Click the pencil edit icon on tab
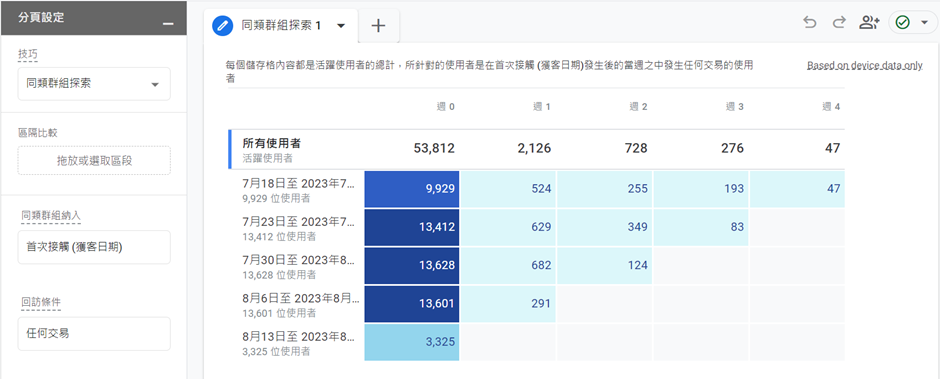 point(223,26)
